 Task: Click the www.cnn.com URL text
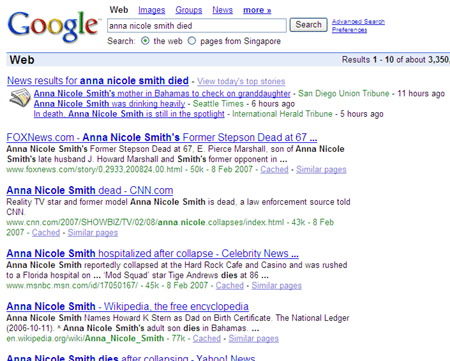click(x=145, y=222)
